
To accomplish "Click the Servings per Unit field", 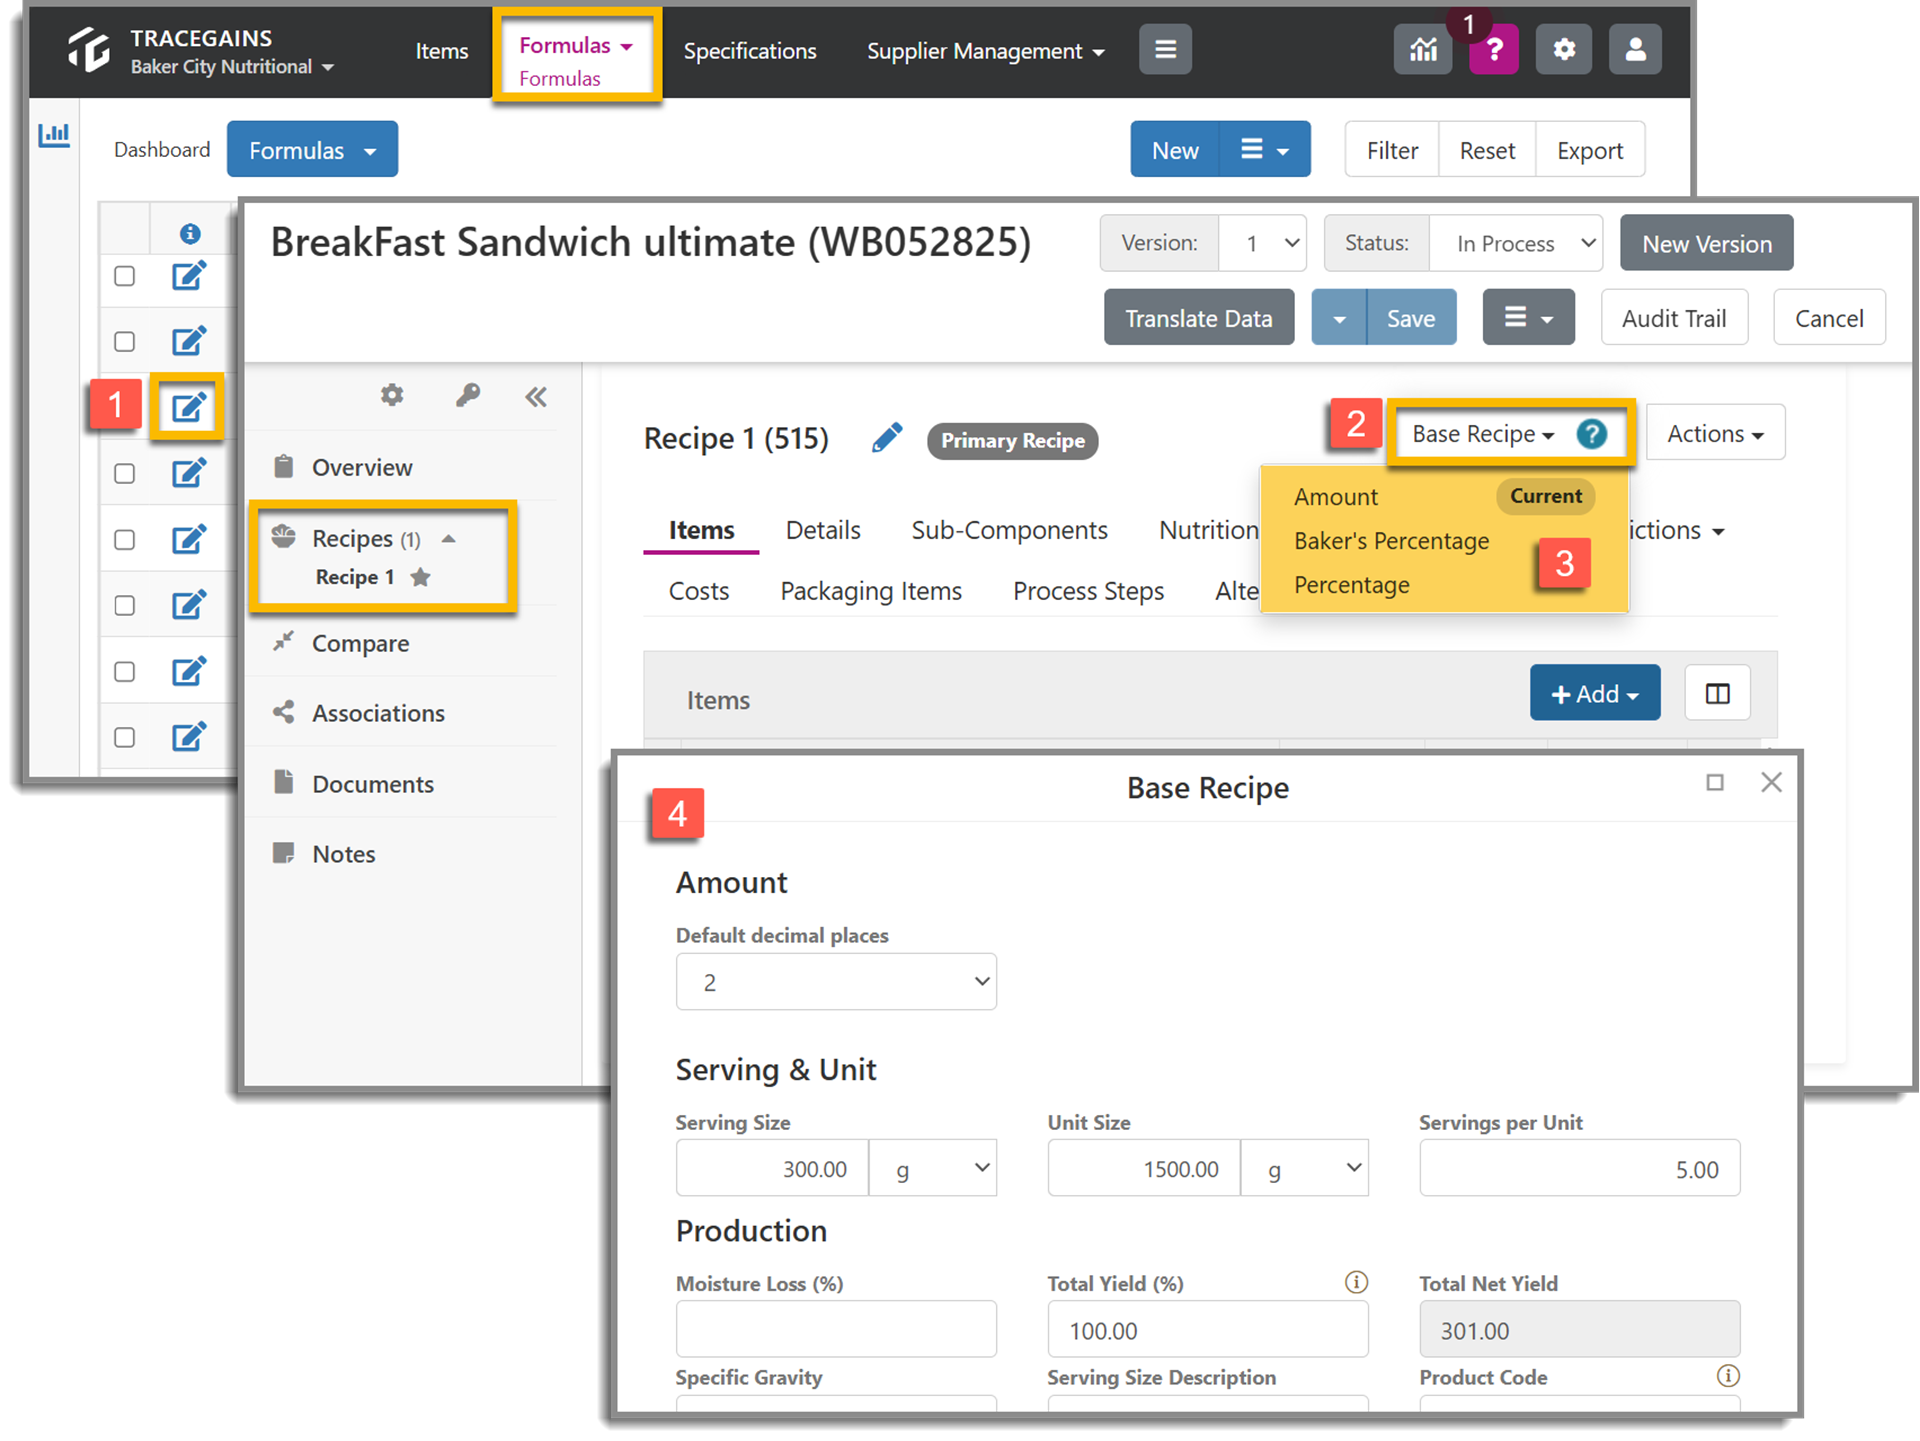I will click(x=1579, y=1168).
